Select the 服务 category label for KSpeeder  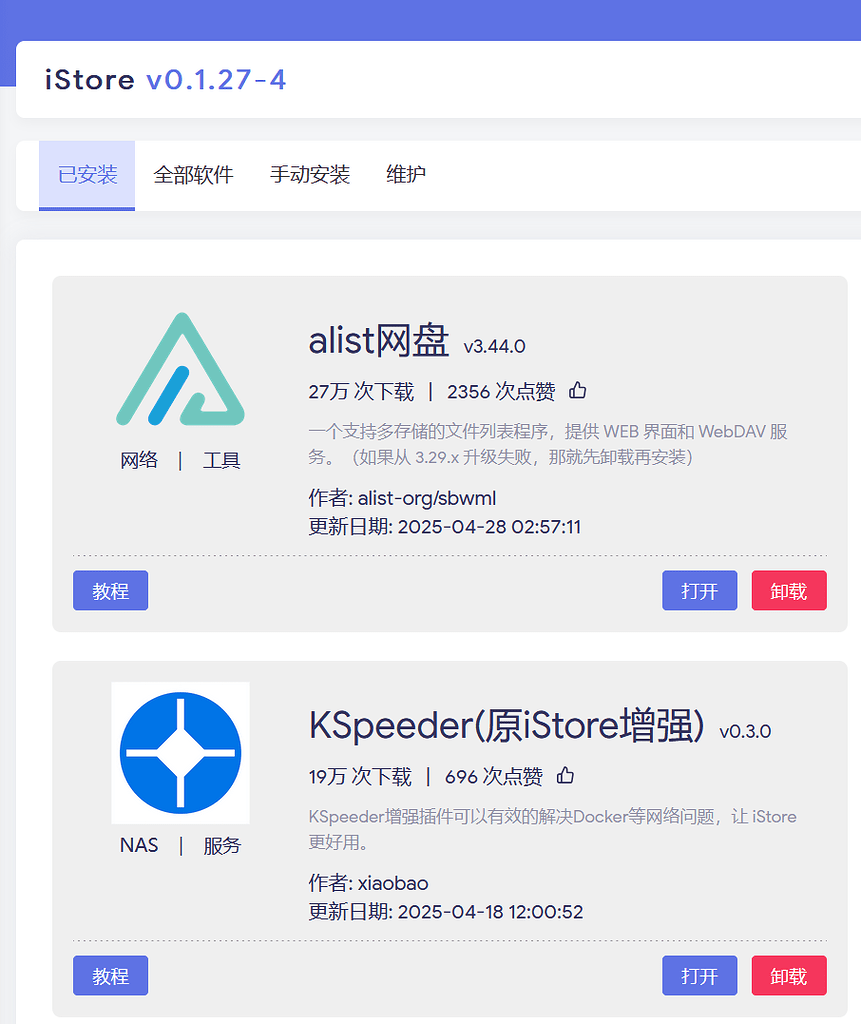point(222,845)
